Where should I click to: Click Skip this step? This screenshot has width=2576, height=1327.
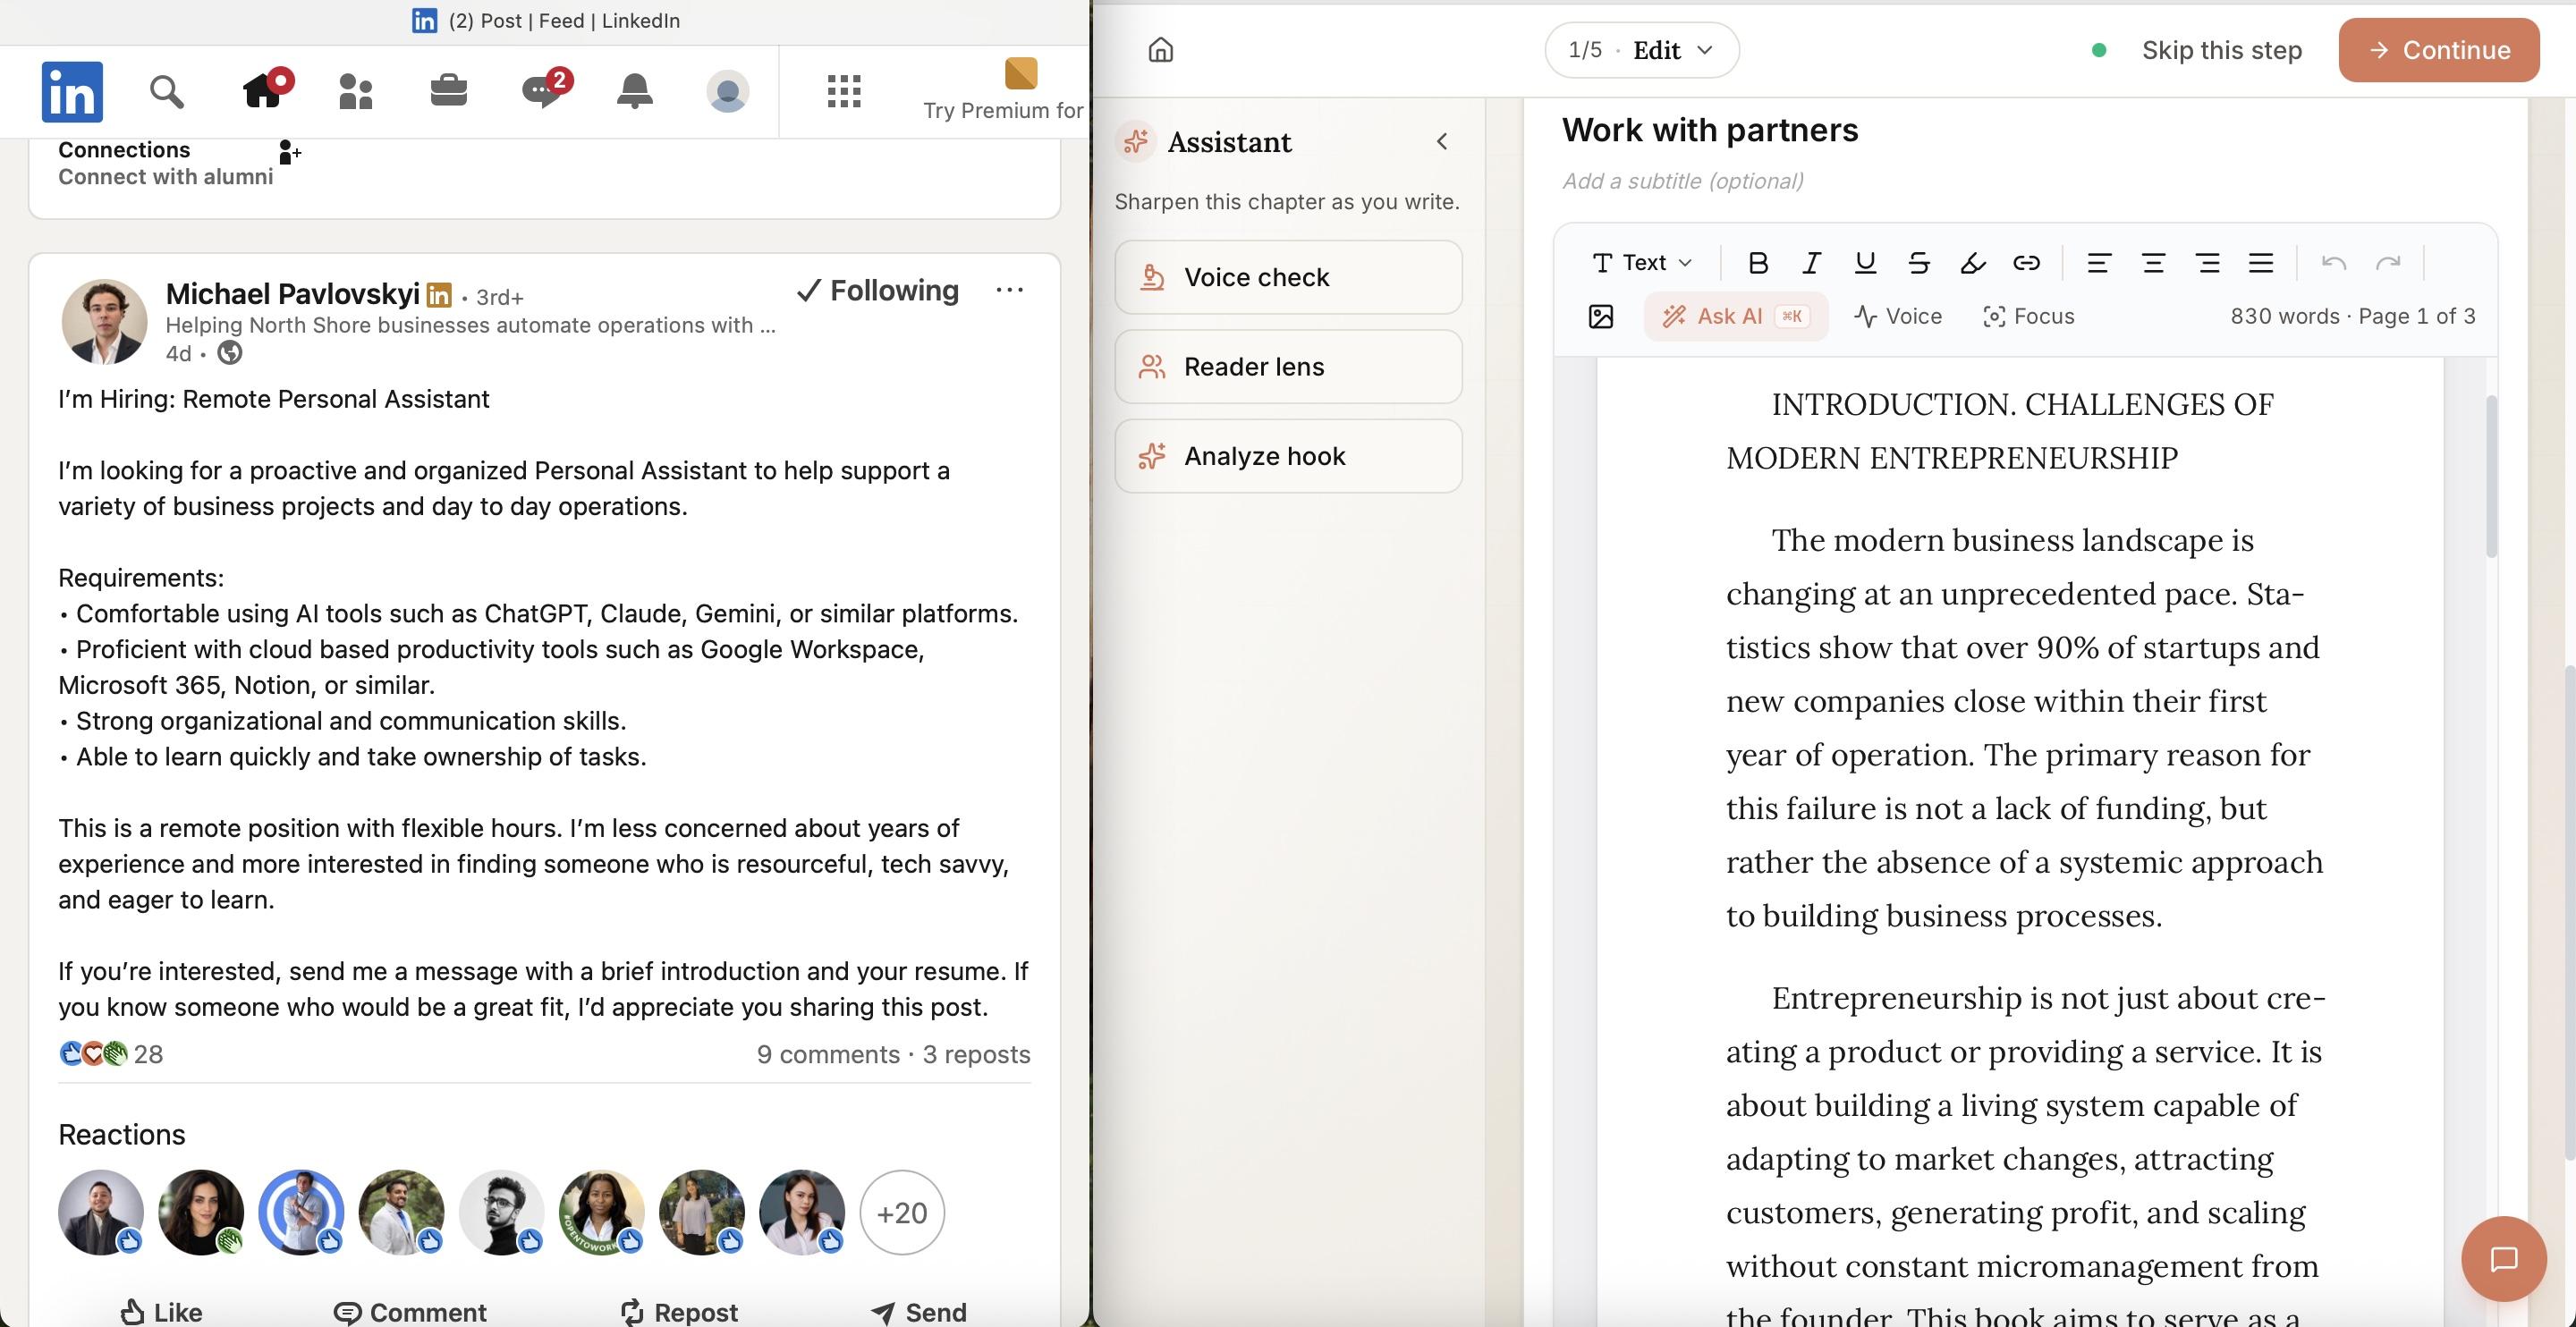click(x=2221, y=50)
